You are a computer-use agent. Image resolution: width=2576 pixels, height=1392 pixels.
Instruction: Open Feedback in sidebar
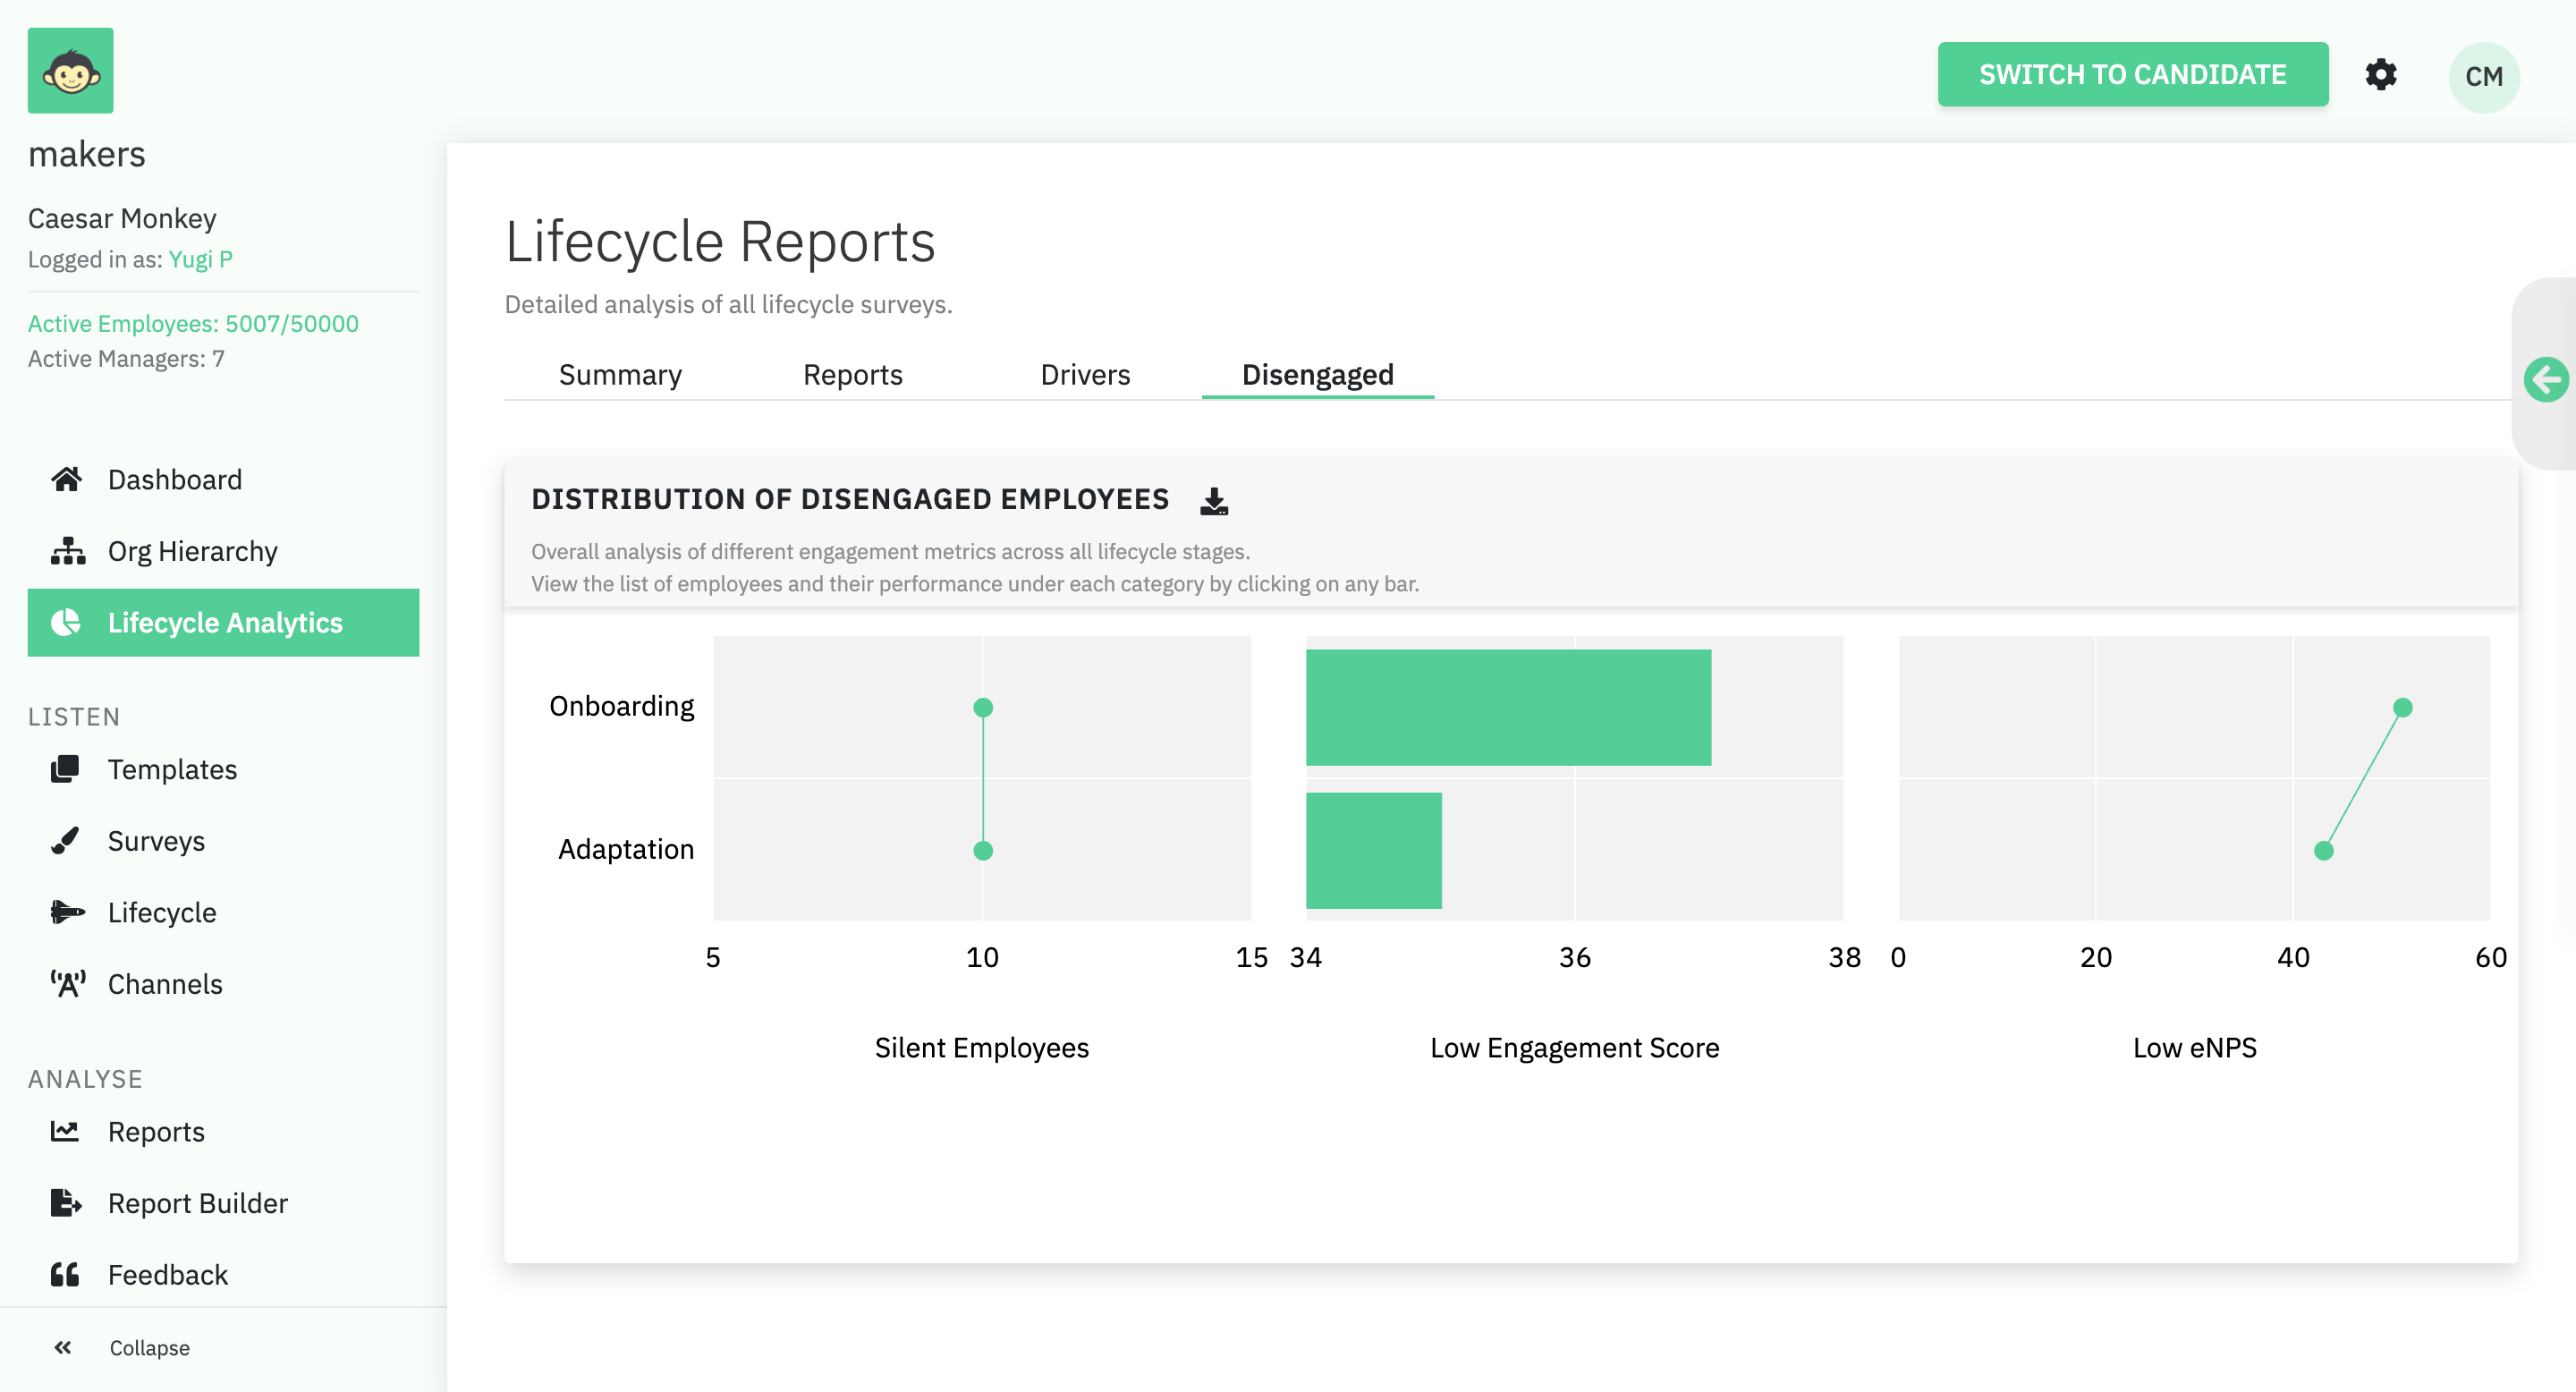167,1275
